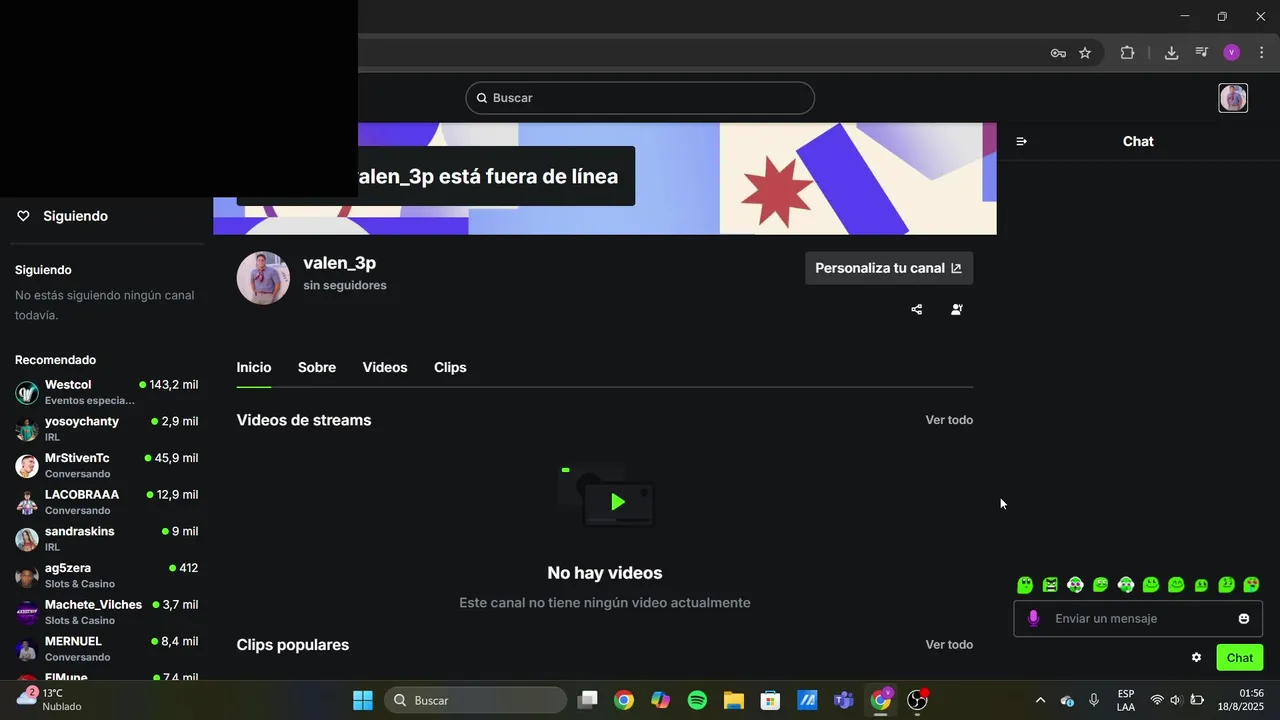Click Ver todo for Clips populares
The height and width of the screenshot is (720, 1280).
point(949,645)
